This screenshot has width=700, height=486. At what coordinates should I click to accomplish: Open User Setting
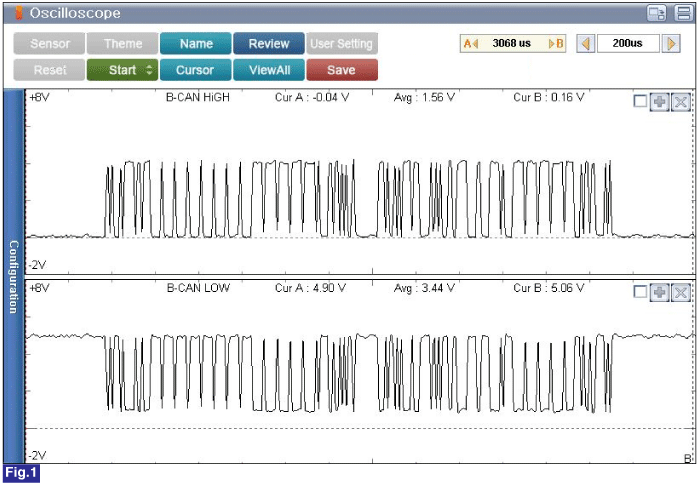click(342, 44)
